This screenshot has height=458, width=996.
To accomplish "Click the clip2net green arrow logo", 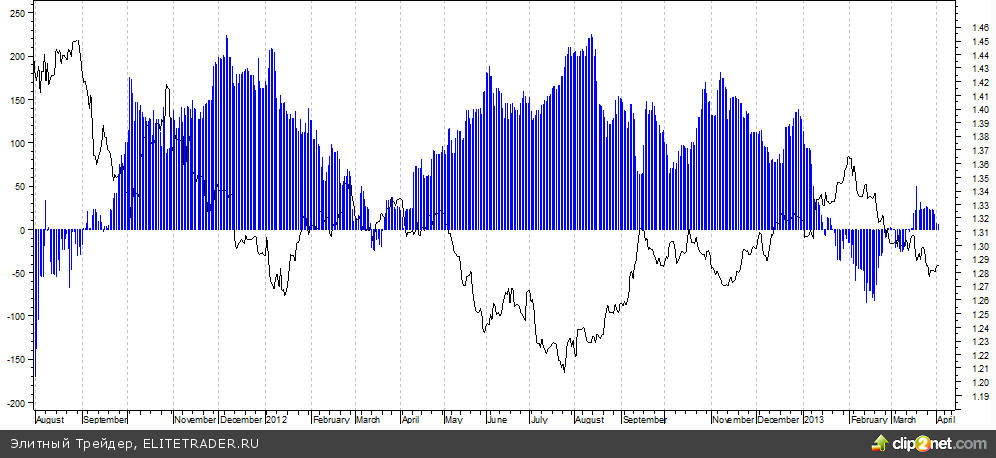I will coord(882,441).
